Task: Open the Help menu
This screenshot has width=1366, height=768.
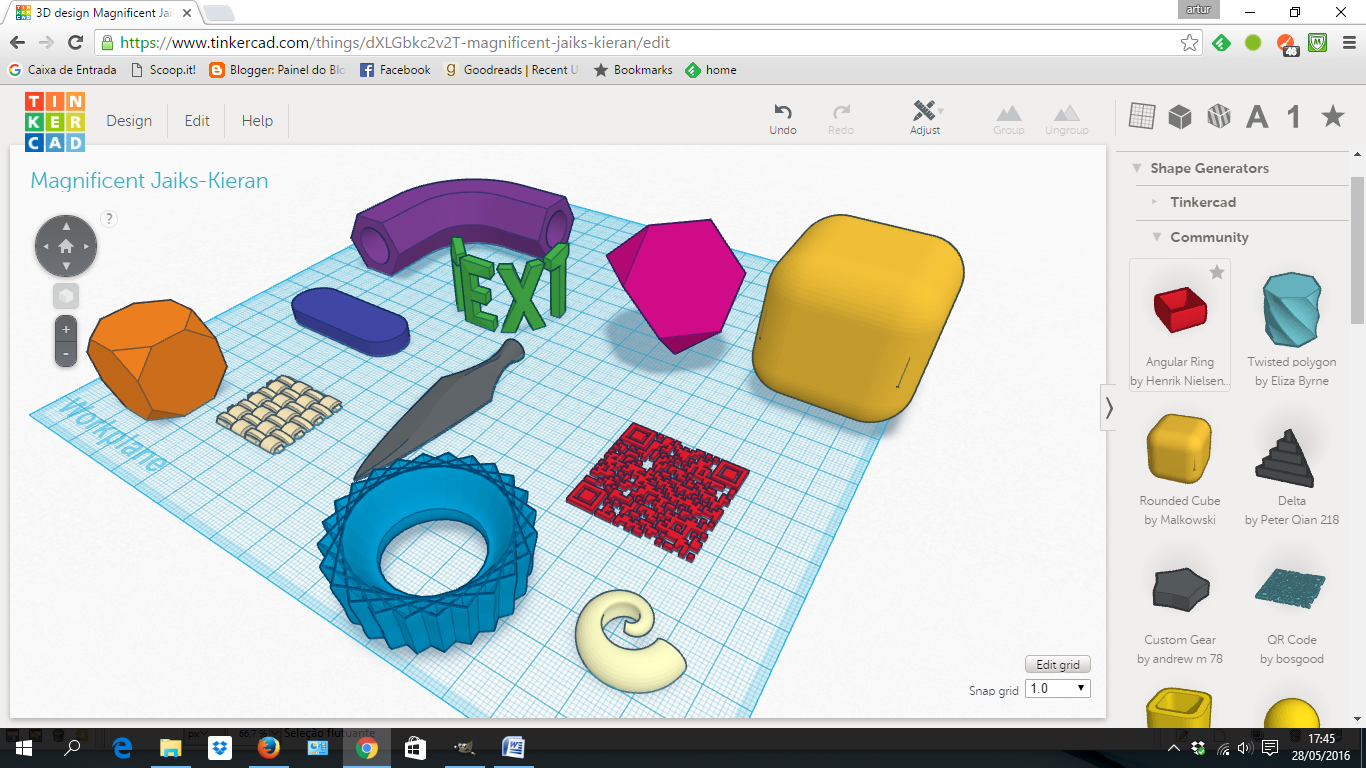Action: (x=257, y=121)
